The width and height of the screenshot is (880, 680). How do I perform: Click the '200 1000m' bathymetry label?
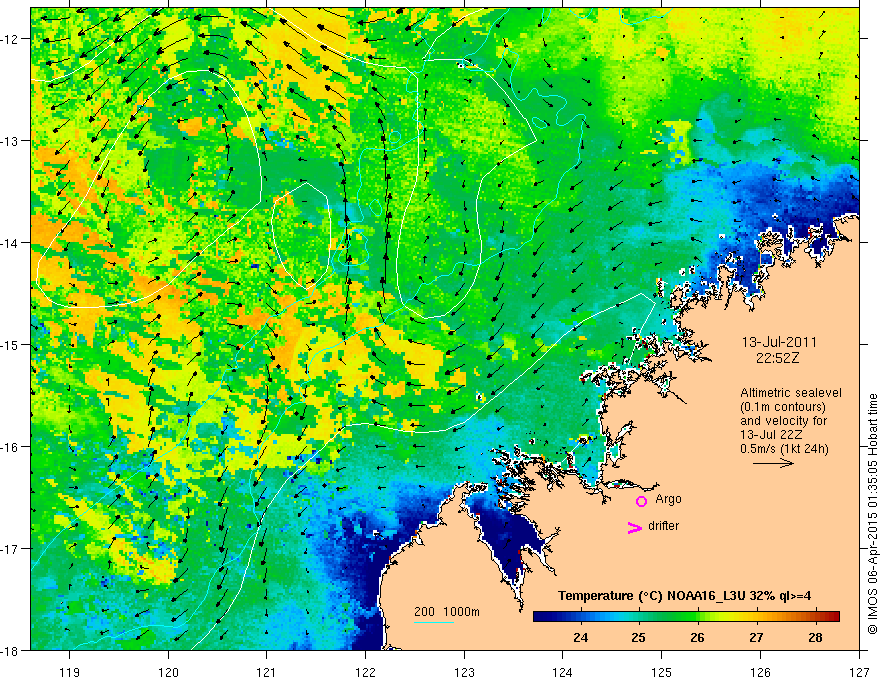(x=447, y=612)
